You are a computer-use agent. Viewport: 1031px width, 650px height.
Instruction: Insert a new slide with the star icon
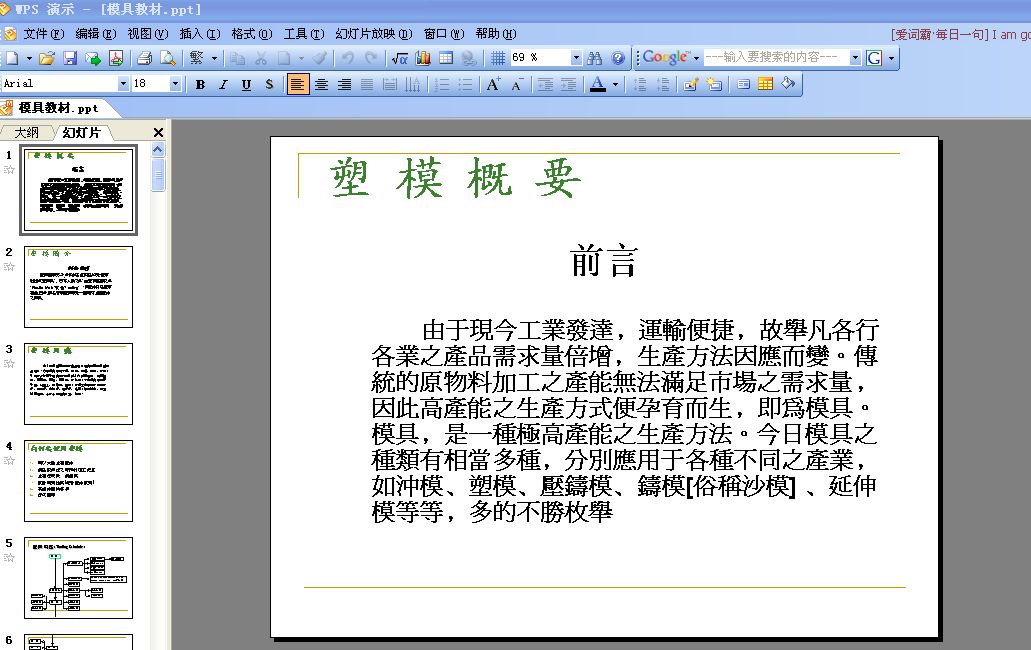coord(713,84)
